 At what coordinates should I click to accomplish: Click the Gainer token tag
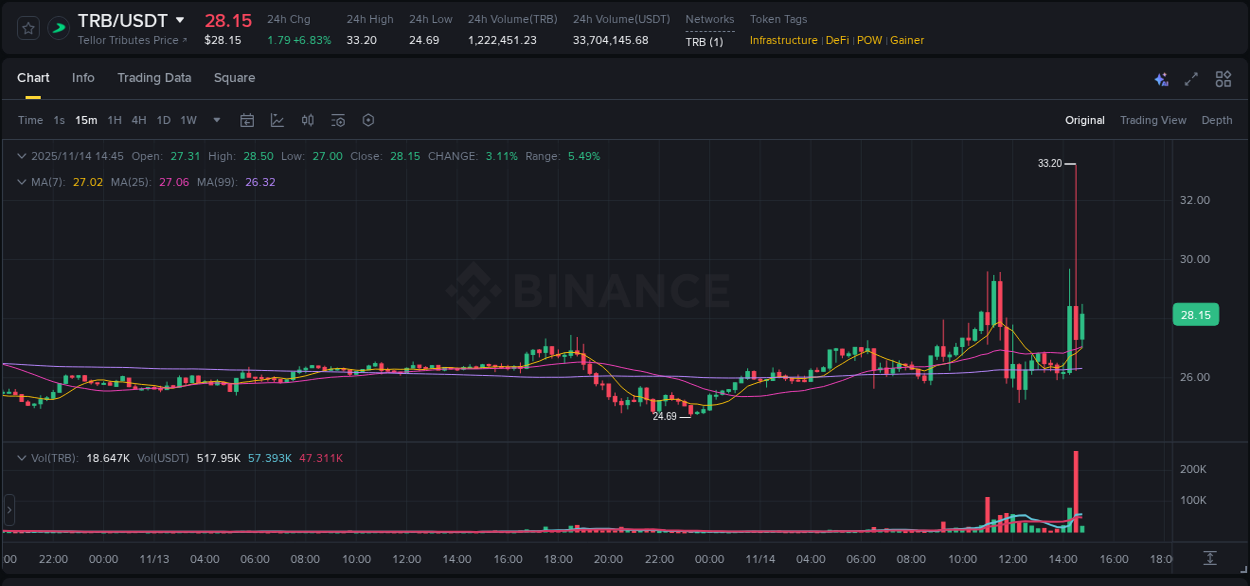[906, 40]
